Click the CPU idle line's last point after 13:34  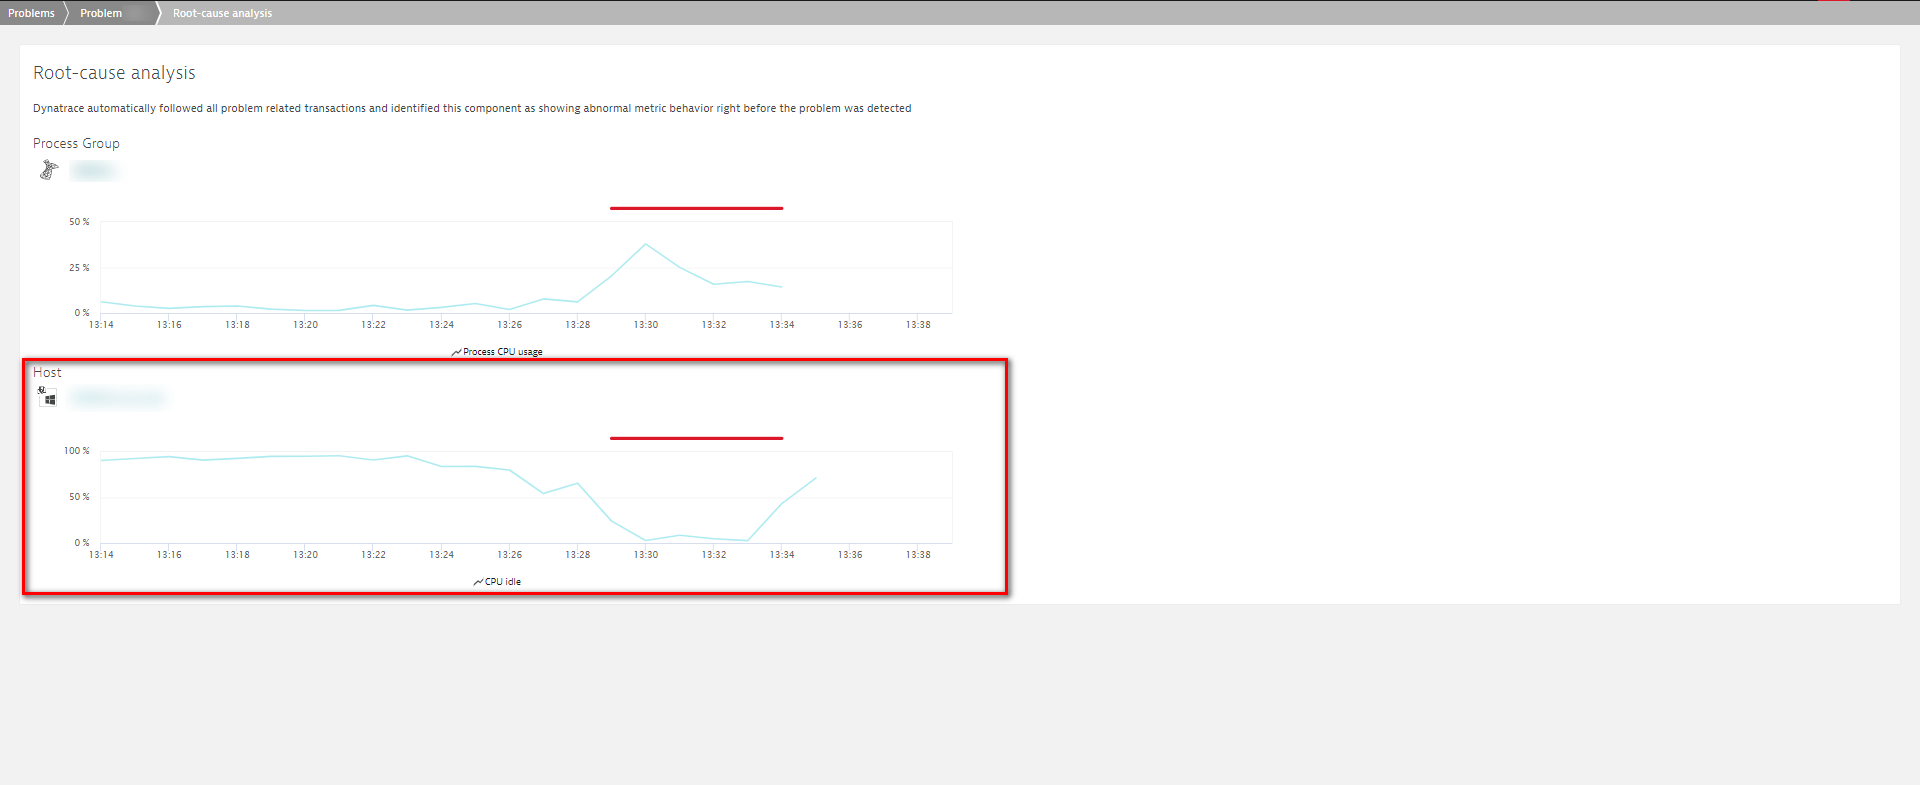(816, 478)
